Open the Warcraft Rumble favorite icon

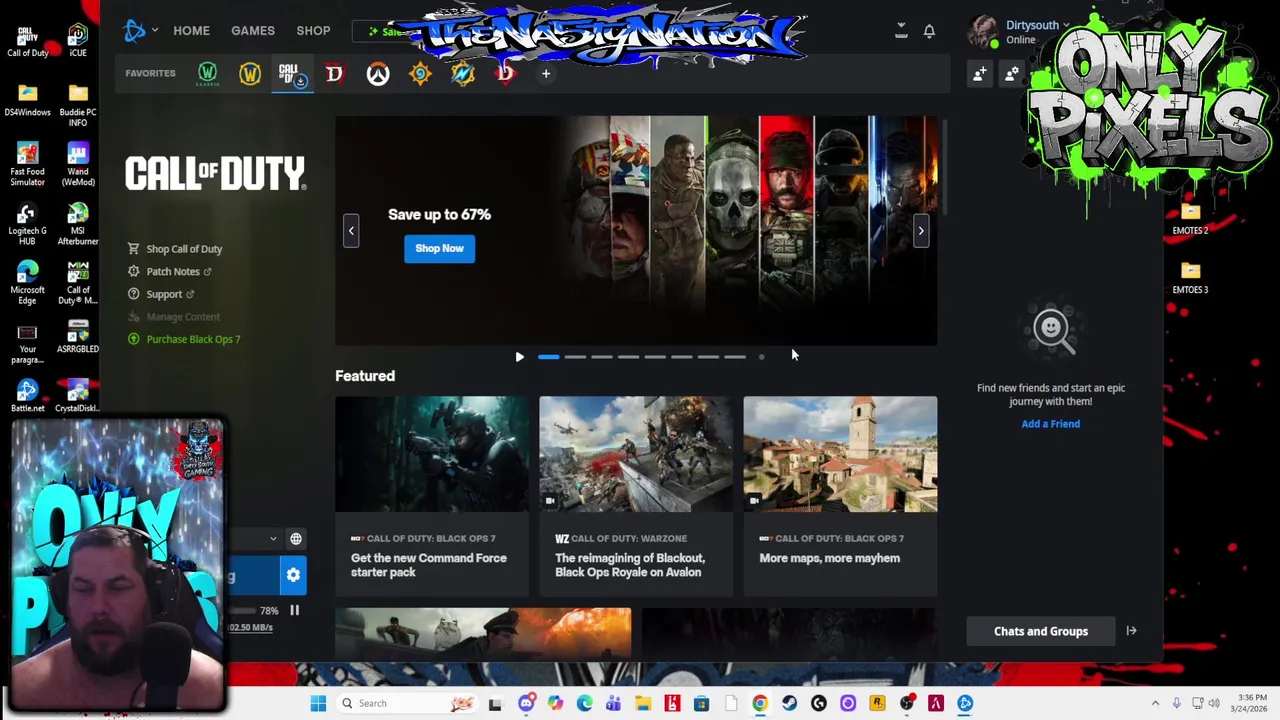point(463,73)
